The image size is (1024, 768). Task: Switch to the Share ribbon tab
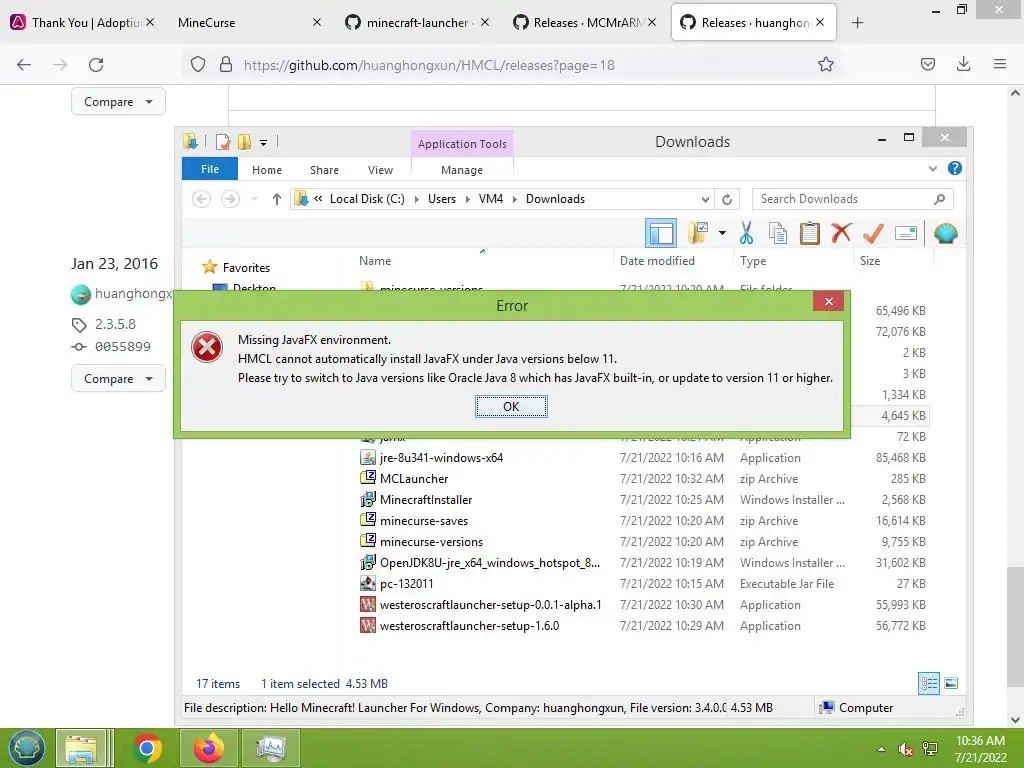click(324, 170)
